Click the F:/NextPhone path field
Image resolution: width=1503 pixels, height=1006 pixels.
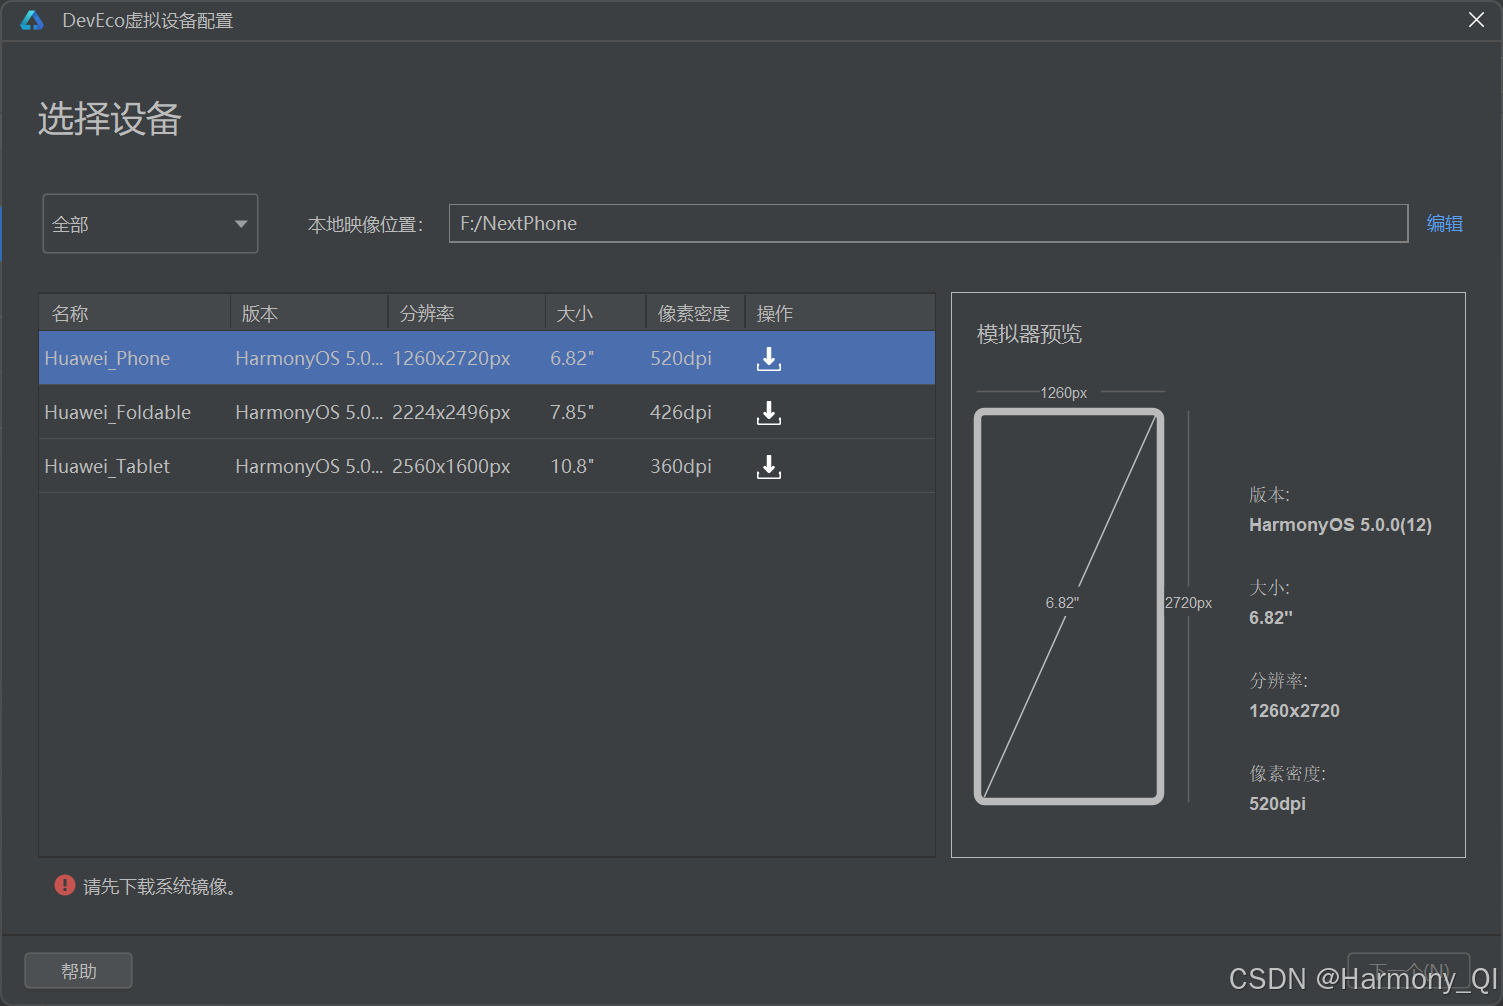(928, 223)
